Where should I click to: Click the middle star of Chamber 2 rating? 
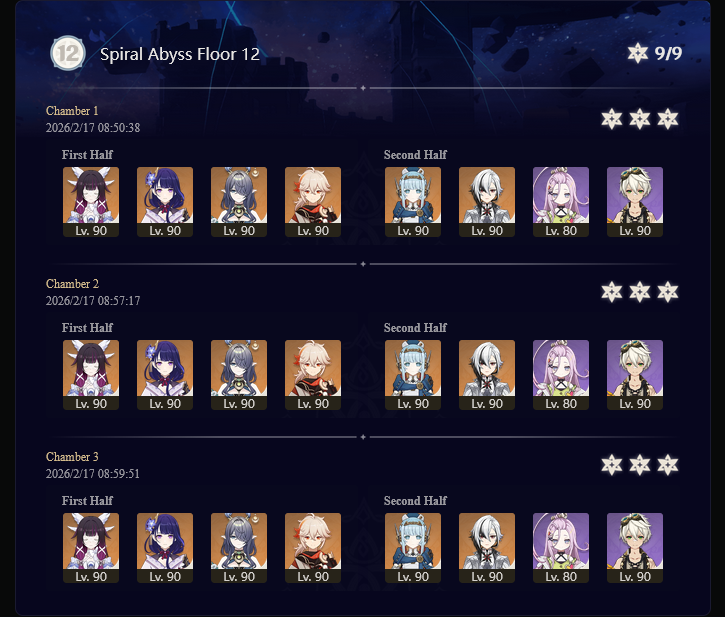(640, 292)
